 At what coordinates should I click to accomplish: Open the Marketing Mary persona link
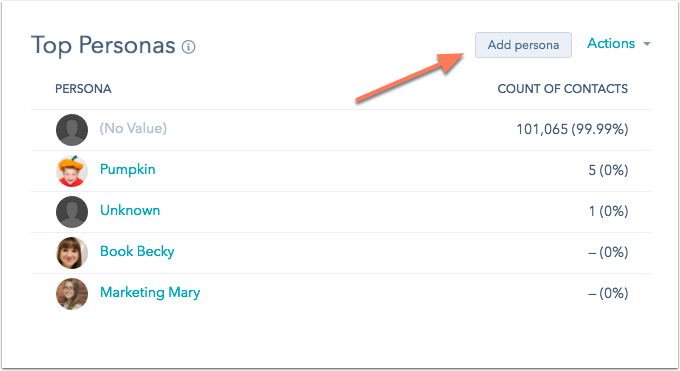pyautogui.click(x=150, y=292)
